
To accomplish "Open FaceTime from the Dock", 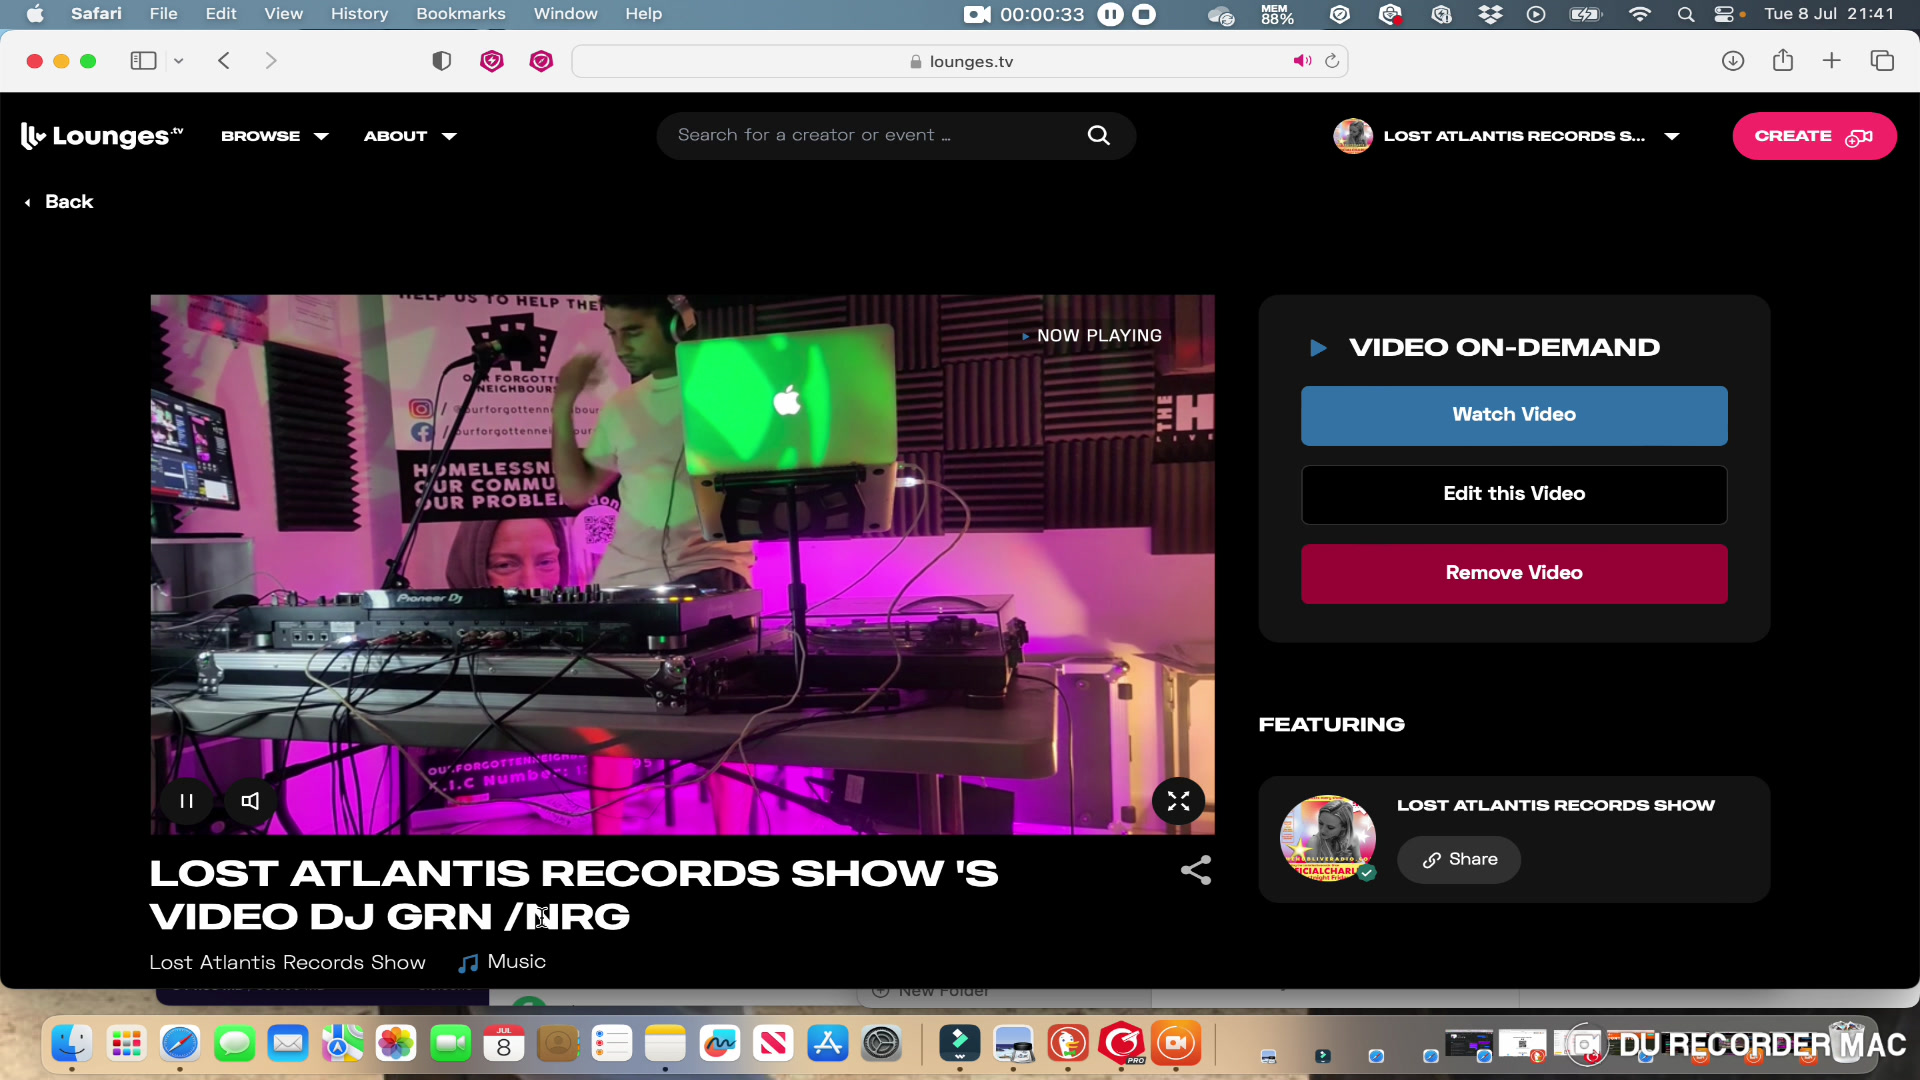I will click(x=450, y=1044).
